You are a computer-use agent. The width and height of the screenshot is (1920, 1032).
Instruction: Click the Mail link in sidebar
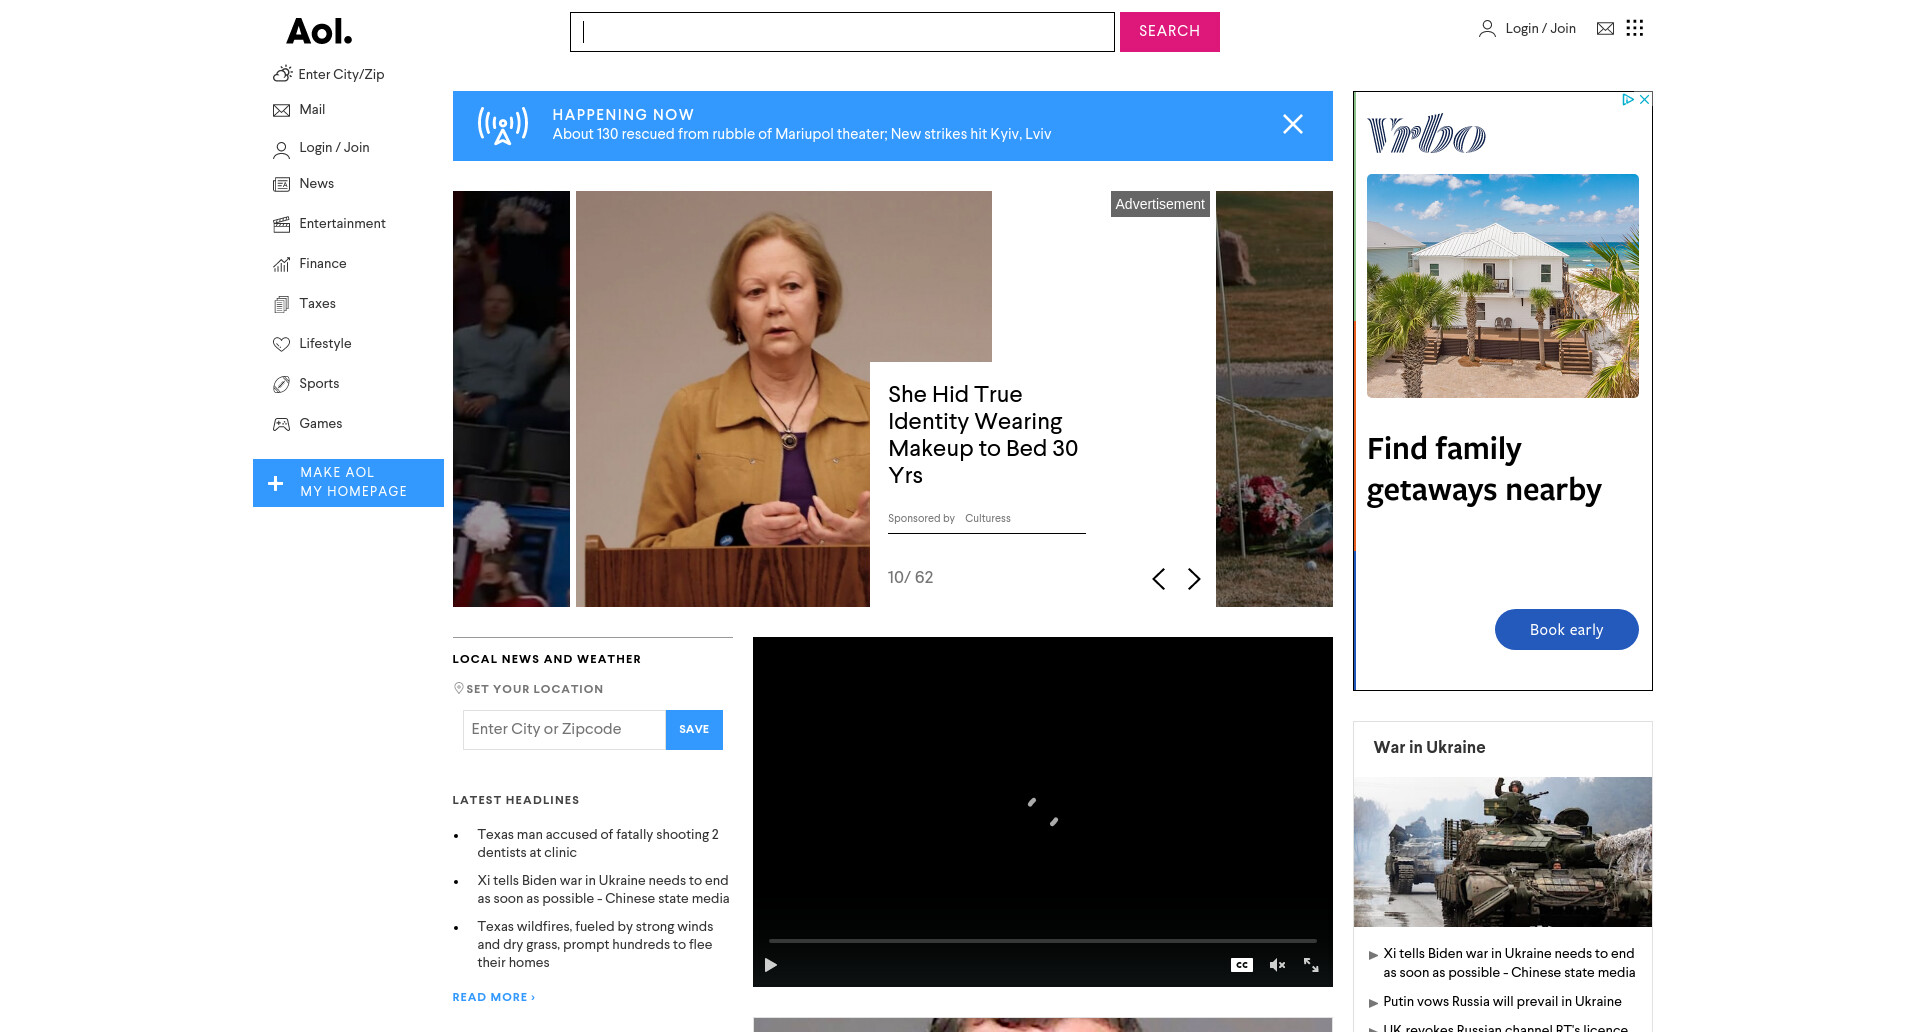312,110
